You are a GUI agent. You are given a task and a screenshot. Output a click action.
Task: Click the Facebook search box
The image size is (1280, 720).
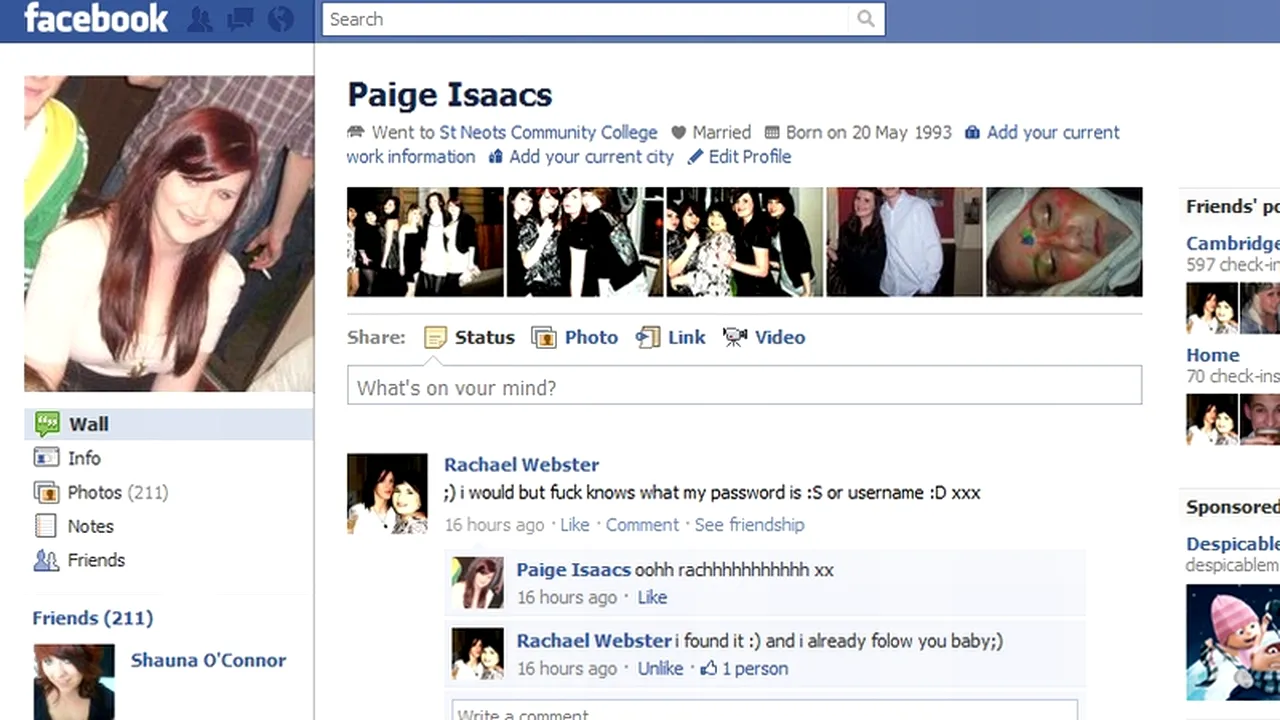[590, 19]
